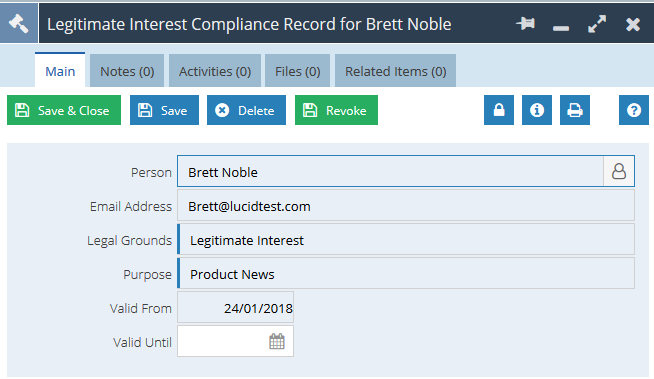
Task: Pin the compliance record window
Action: (526, 23)
